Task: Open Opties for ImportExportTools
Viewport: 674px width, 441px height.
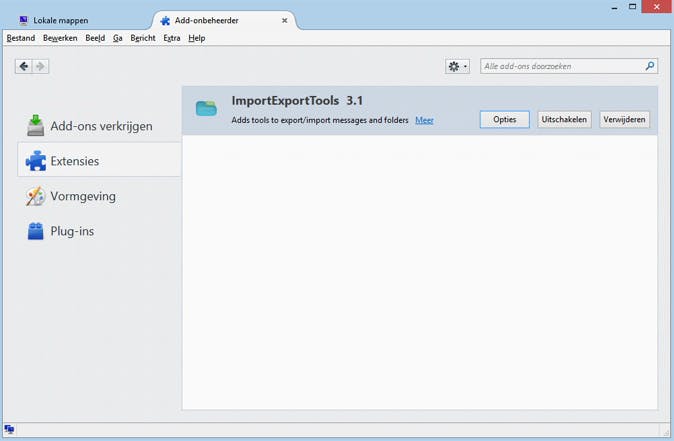Action: tap(505, 119)
